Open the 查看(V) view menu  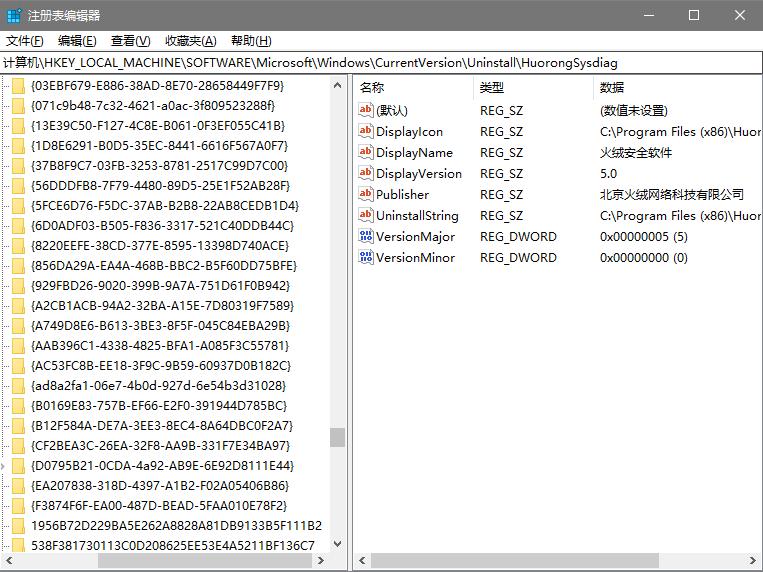130,41
